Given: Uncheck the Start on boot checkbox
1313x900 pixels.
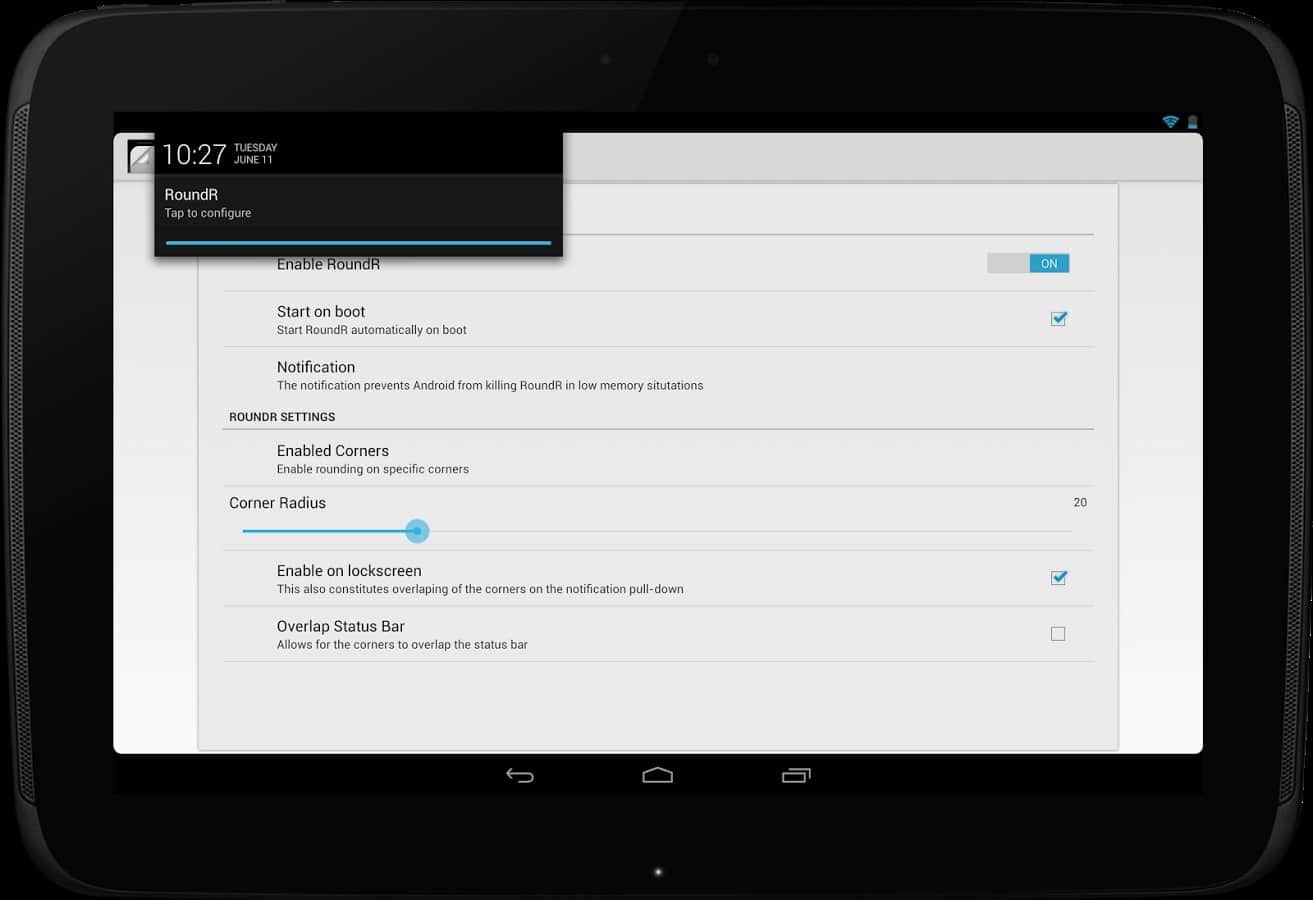Looking at the screenshot, I should (x=1058, y=319).
